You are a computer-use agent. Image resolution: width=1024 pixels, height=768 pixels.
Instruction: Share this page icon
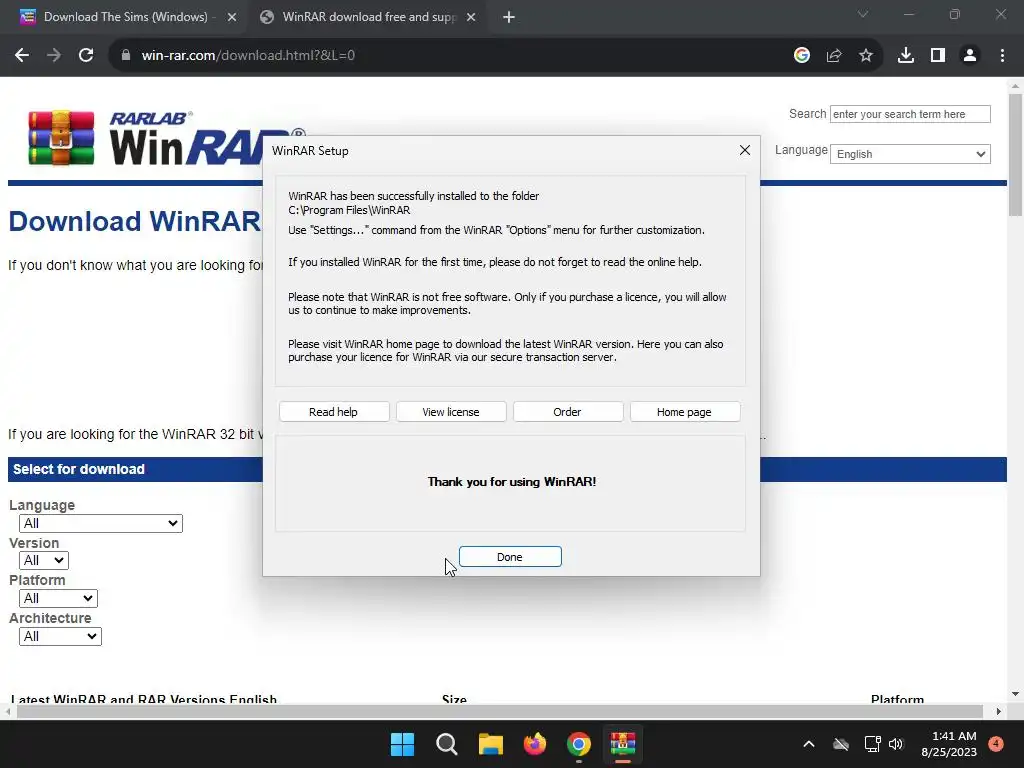click(x=834, y=56)
